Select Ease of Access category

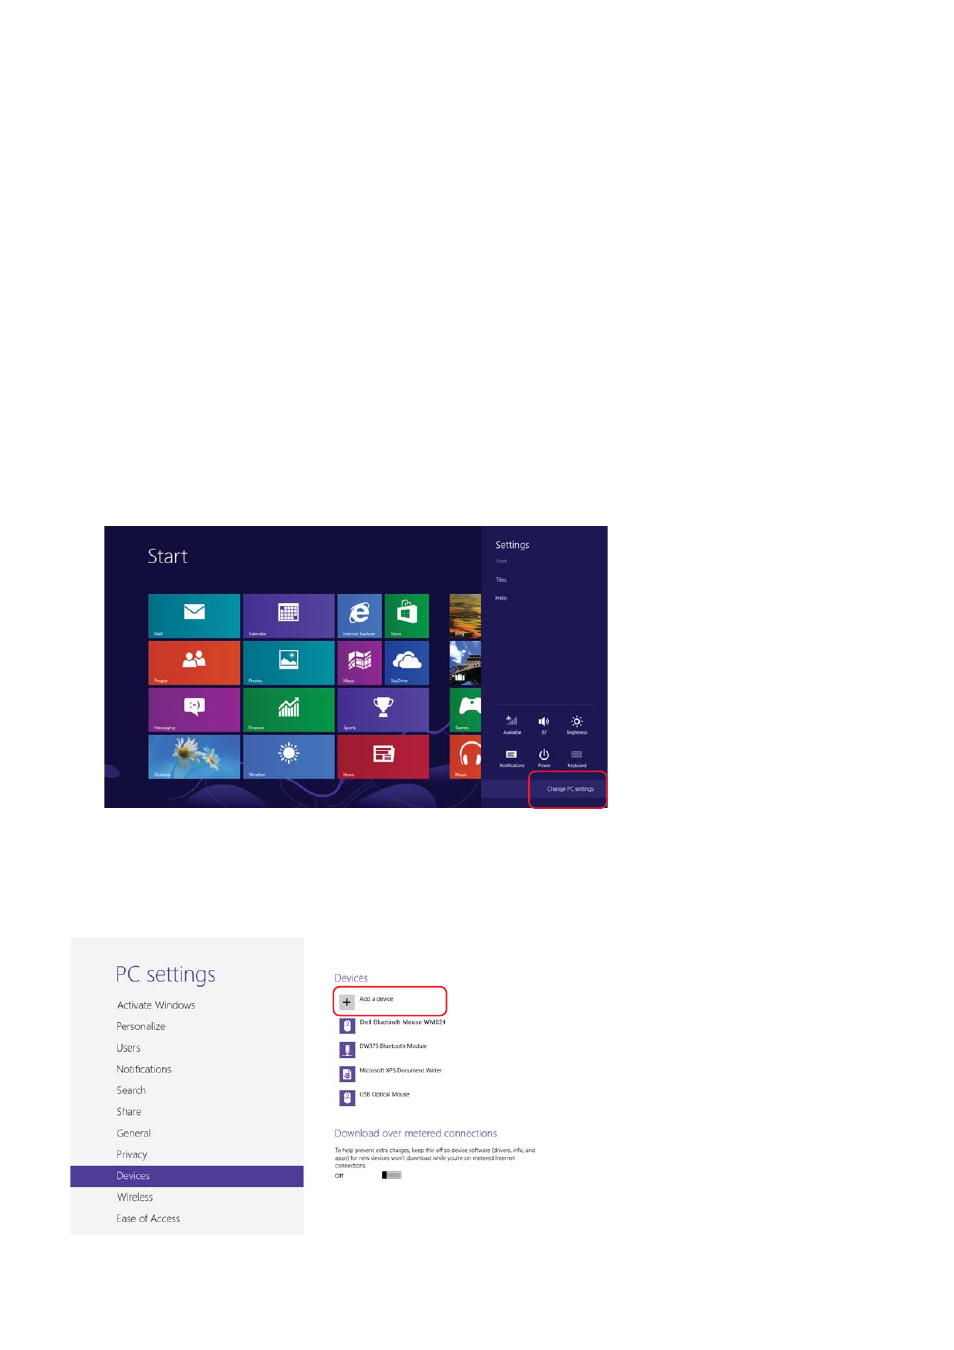148,1218
